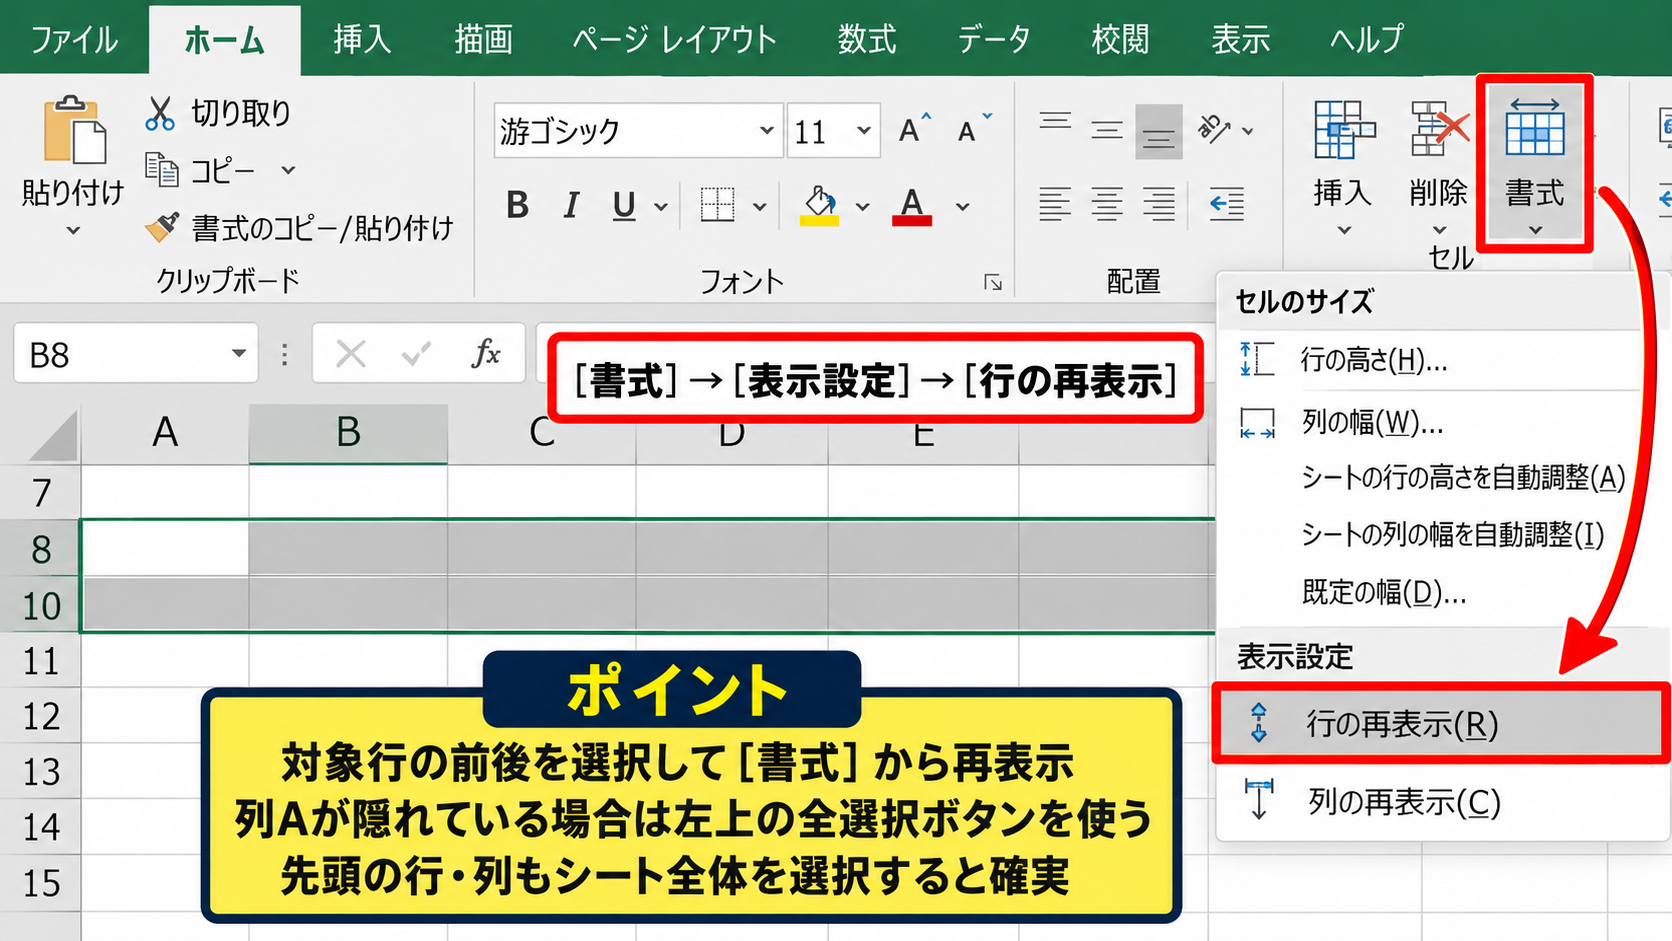The height and width of the screenshot is (941, 1672).
Task: Center text horizontally in cell
Action: pyautogui.click(x=1107, y=204)
